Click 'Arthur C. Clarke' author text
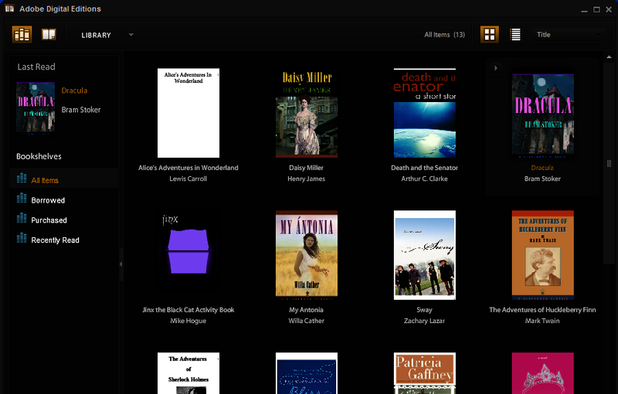618x394 pixels. 424,178
